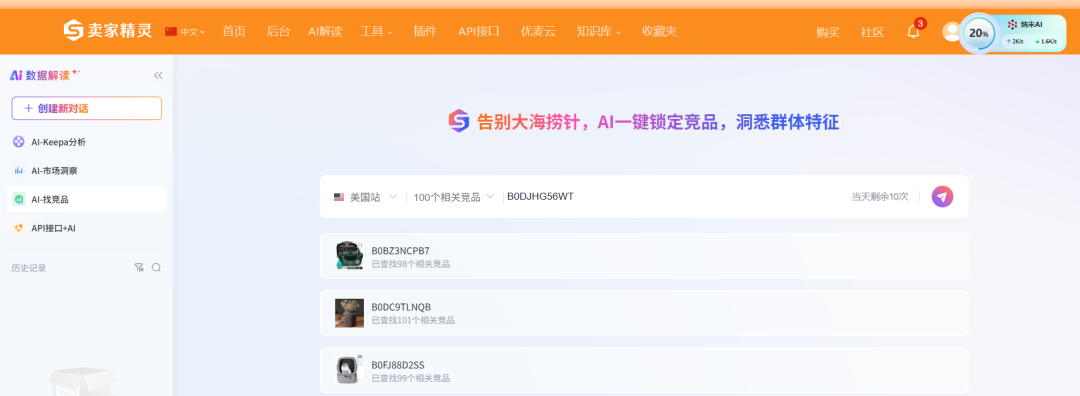This screenshot has width=1080, height=396.
Task: Open history result B0DC9TLNQB
Action: click(644, 313)
